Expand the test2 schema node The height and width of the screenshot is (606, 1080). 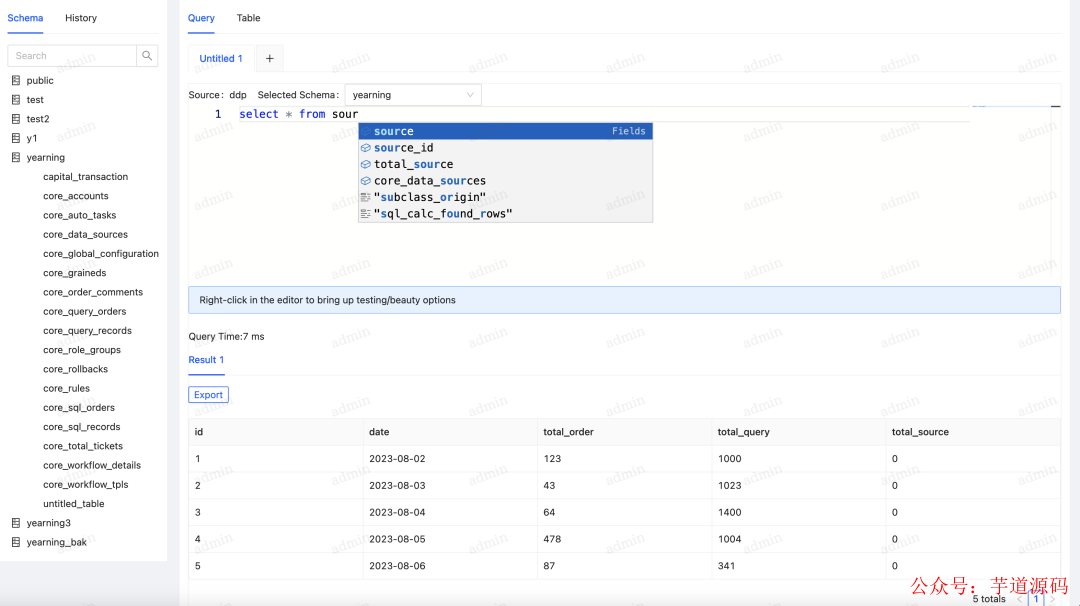pyautogui.click(x=38, y=119)
